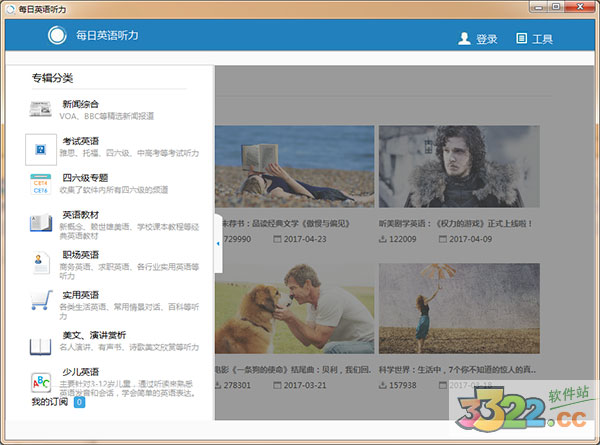
Task: Choose the 职场英语 document icon
Action: click(40, 262)
